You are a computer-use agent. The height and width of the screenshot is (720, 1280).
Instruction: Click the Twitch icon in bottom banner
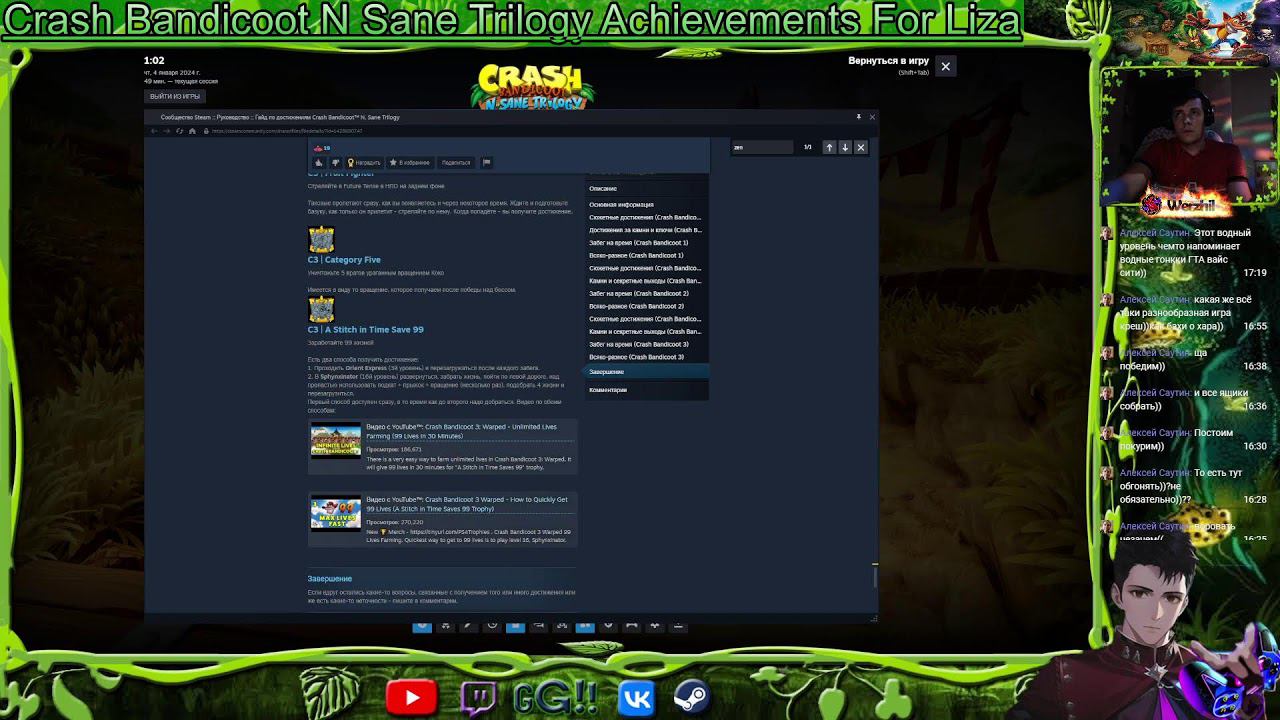[478, 697]
